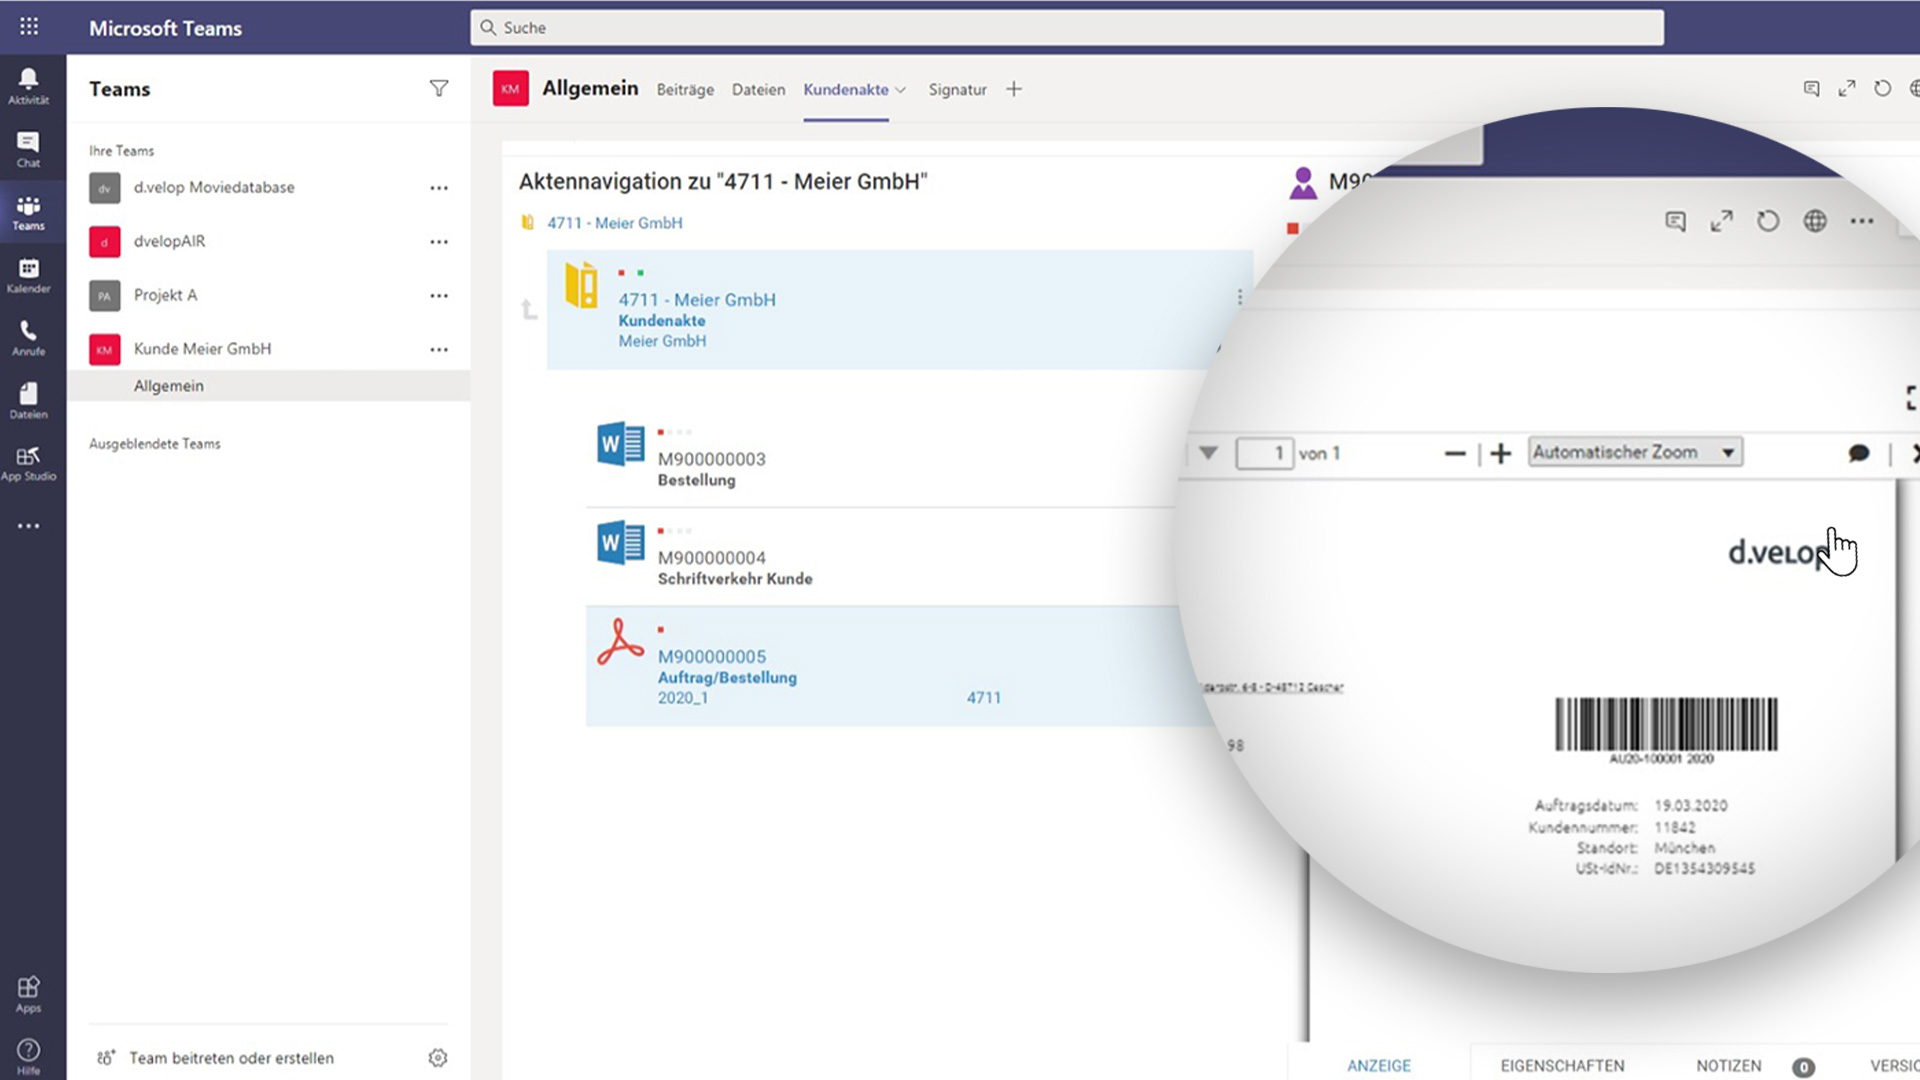Click the add tab plus icon
Image resolution: width=1920 pixels, height=1080 pixels.
pos(1014,89)
